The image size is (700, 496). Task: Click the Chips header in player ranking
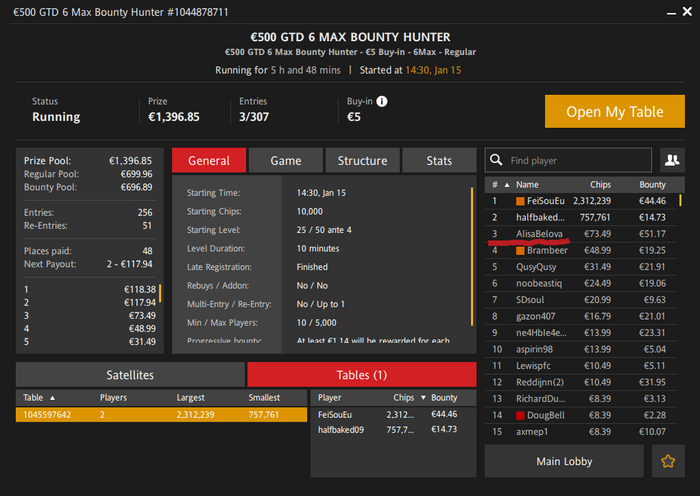pyautogui.click(x=600, y=184)
